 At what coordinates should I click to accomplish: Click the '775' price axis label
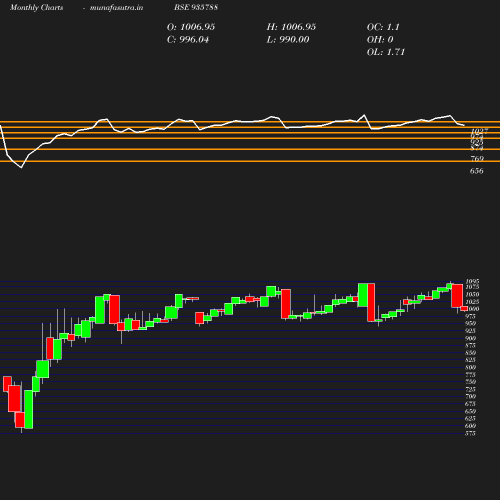pos(470,375)
